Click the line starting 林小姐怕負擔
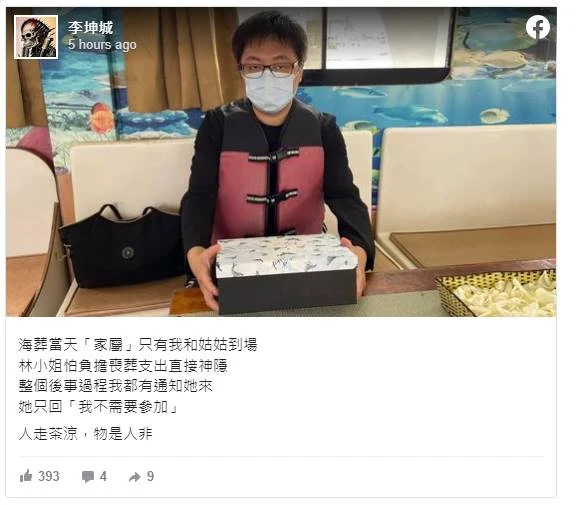 (x=123, y=365)
